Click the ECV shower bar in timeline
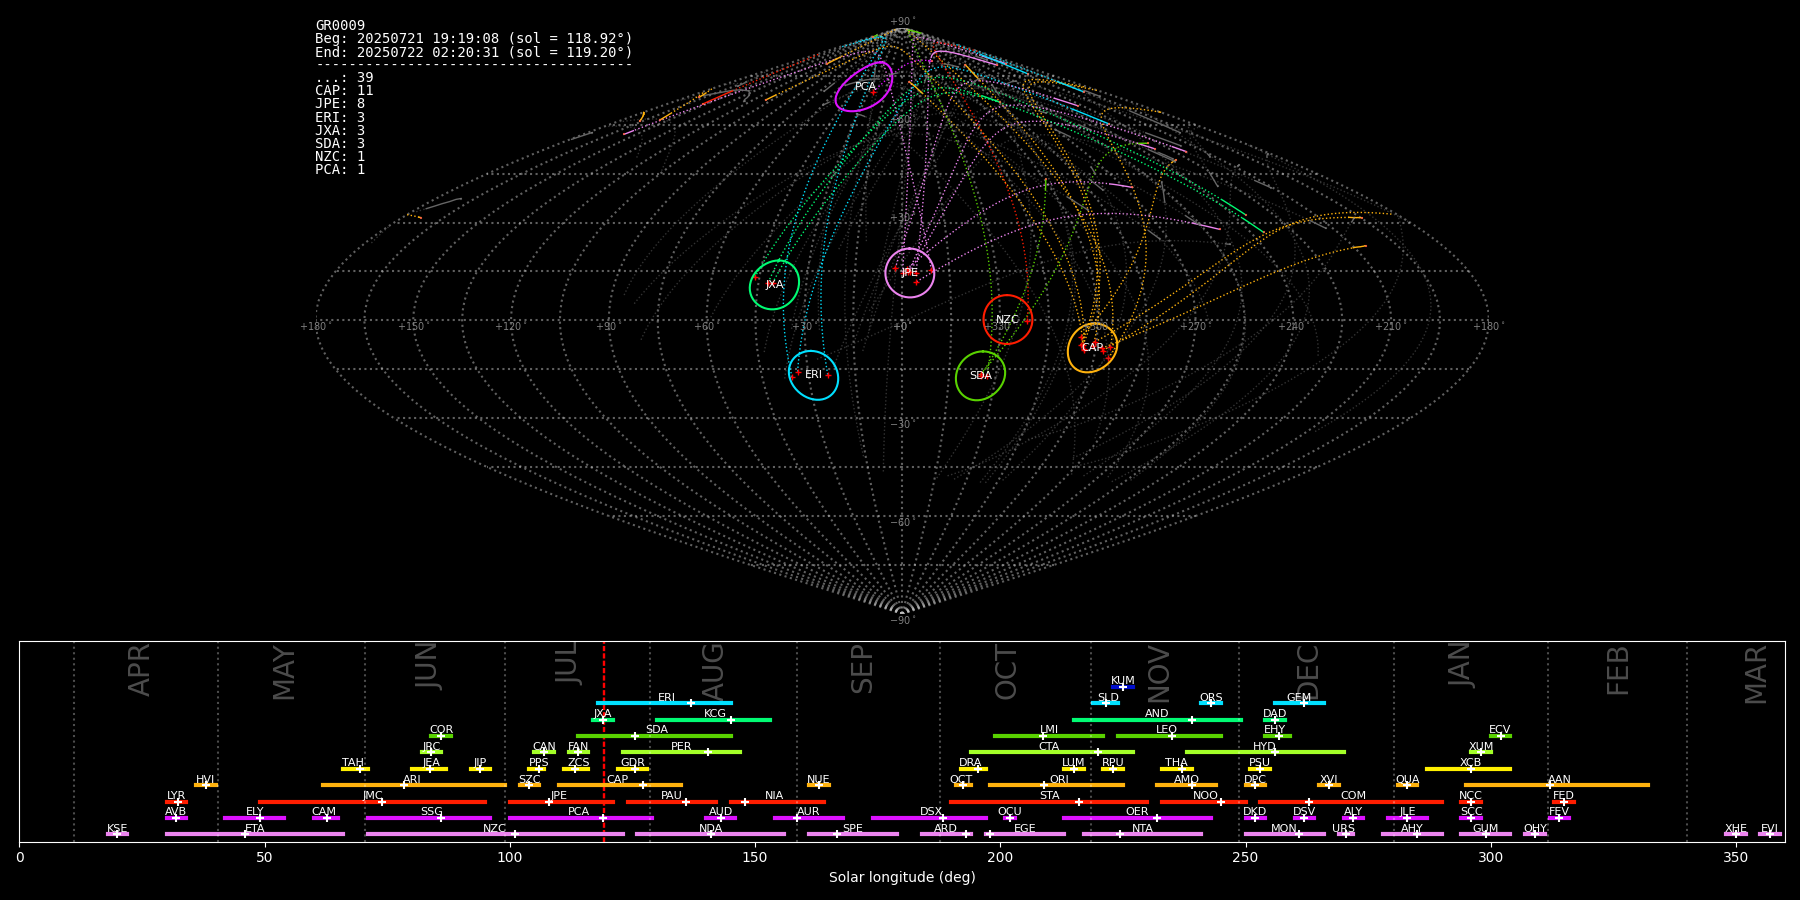The image size is (1800, 900). (1500, 736)
